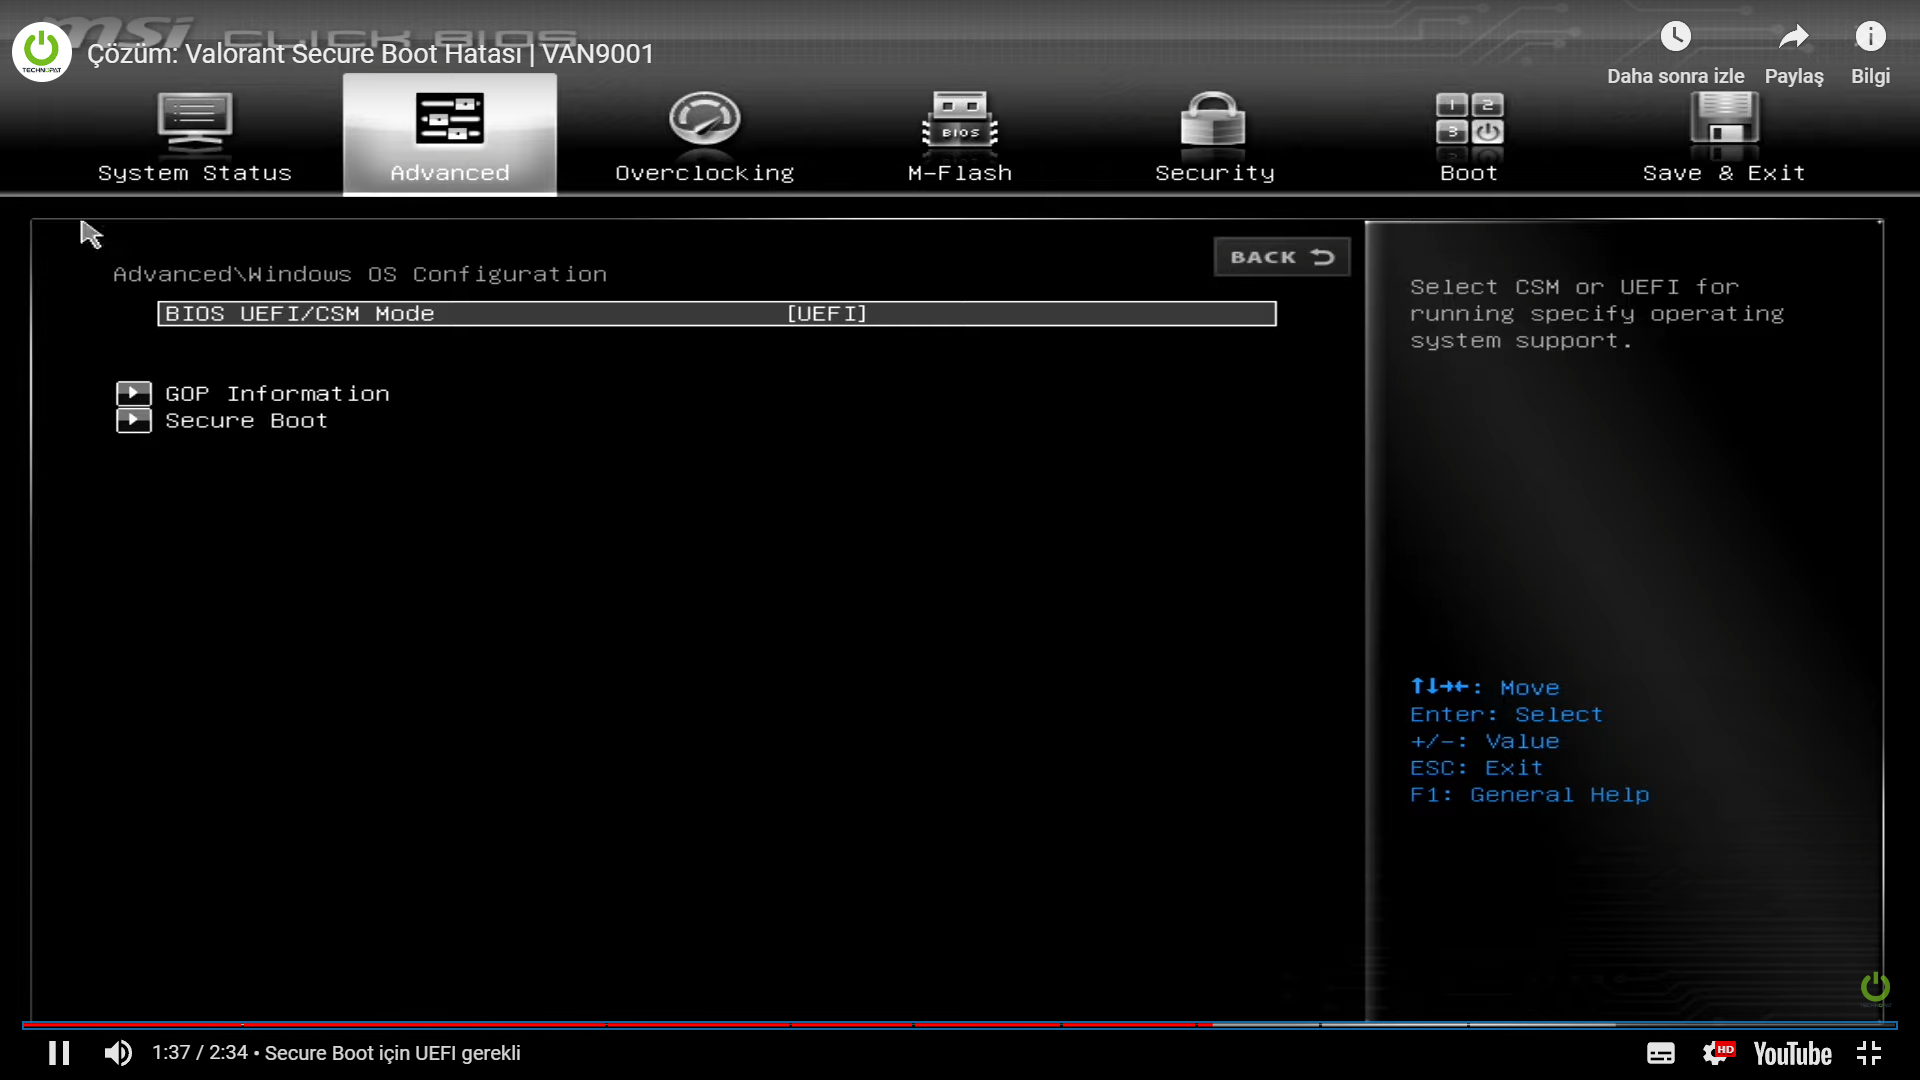1920x1080 pixels.
Task: Click the Boot numbered keys icon
Action: click(1468, 120)
